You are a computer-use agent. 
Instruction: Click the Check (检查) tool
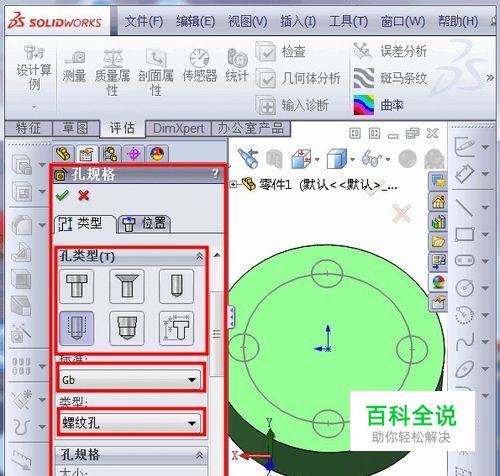tap(281, 52)
